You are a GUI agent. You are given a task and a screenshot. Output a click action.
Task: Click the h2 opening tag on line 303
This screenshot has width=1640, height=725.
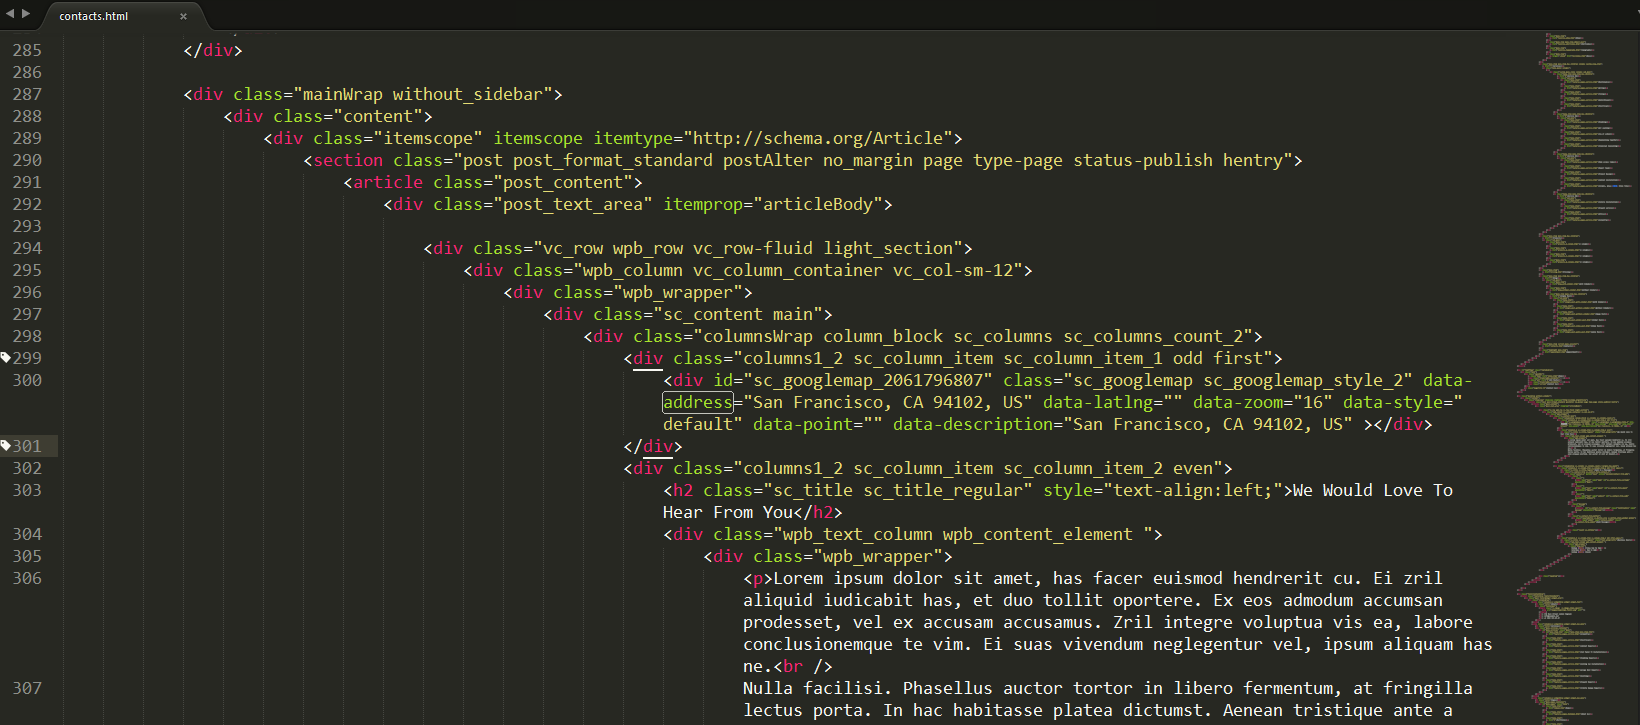click(x=682, y=490)
